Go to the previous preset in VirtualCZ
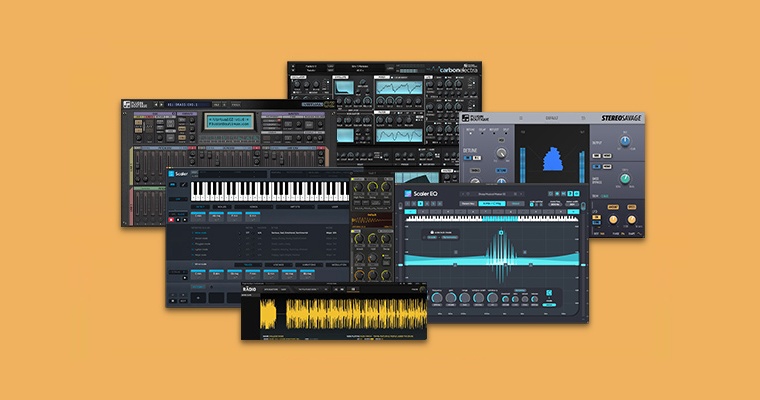 156,105
